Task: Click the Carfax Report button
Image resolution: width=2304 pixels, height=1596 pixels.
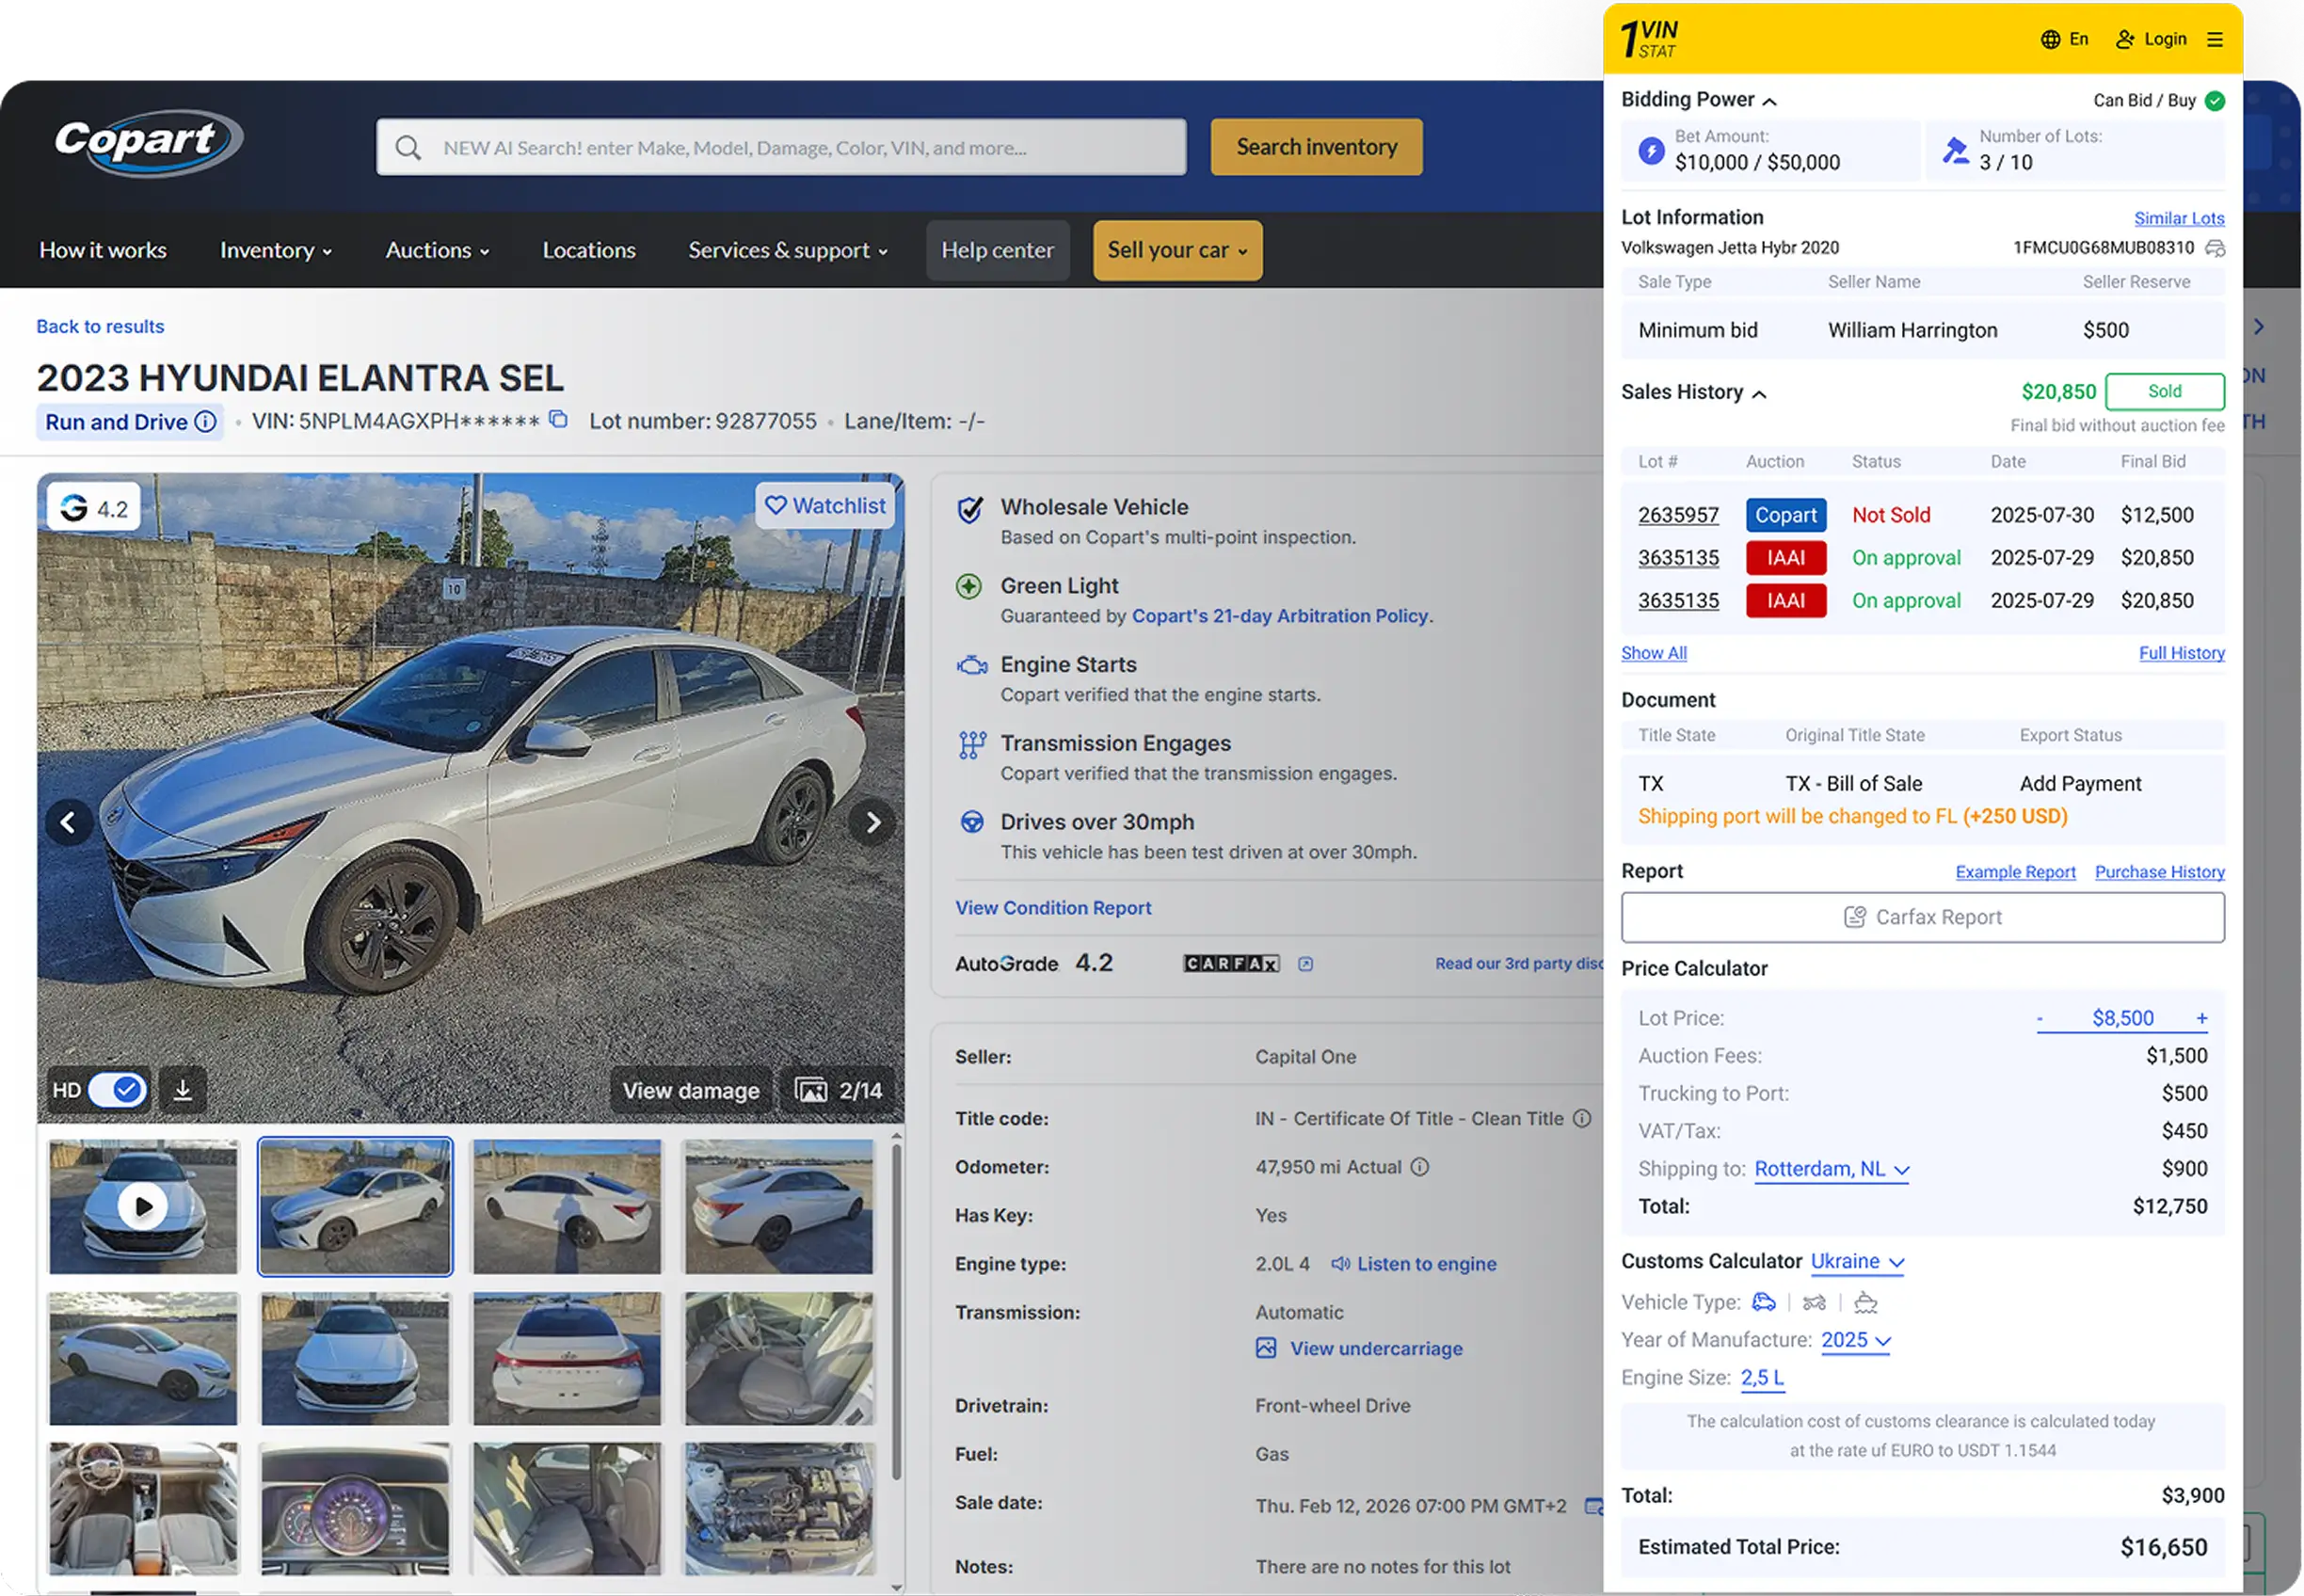Action: (1922, 917)
